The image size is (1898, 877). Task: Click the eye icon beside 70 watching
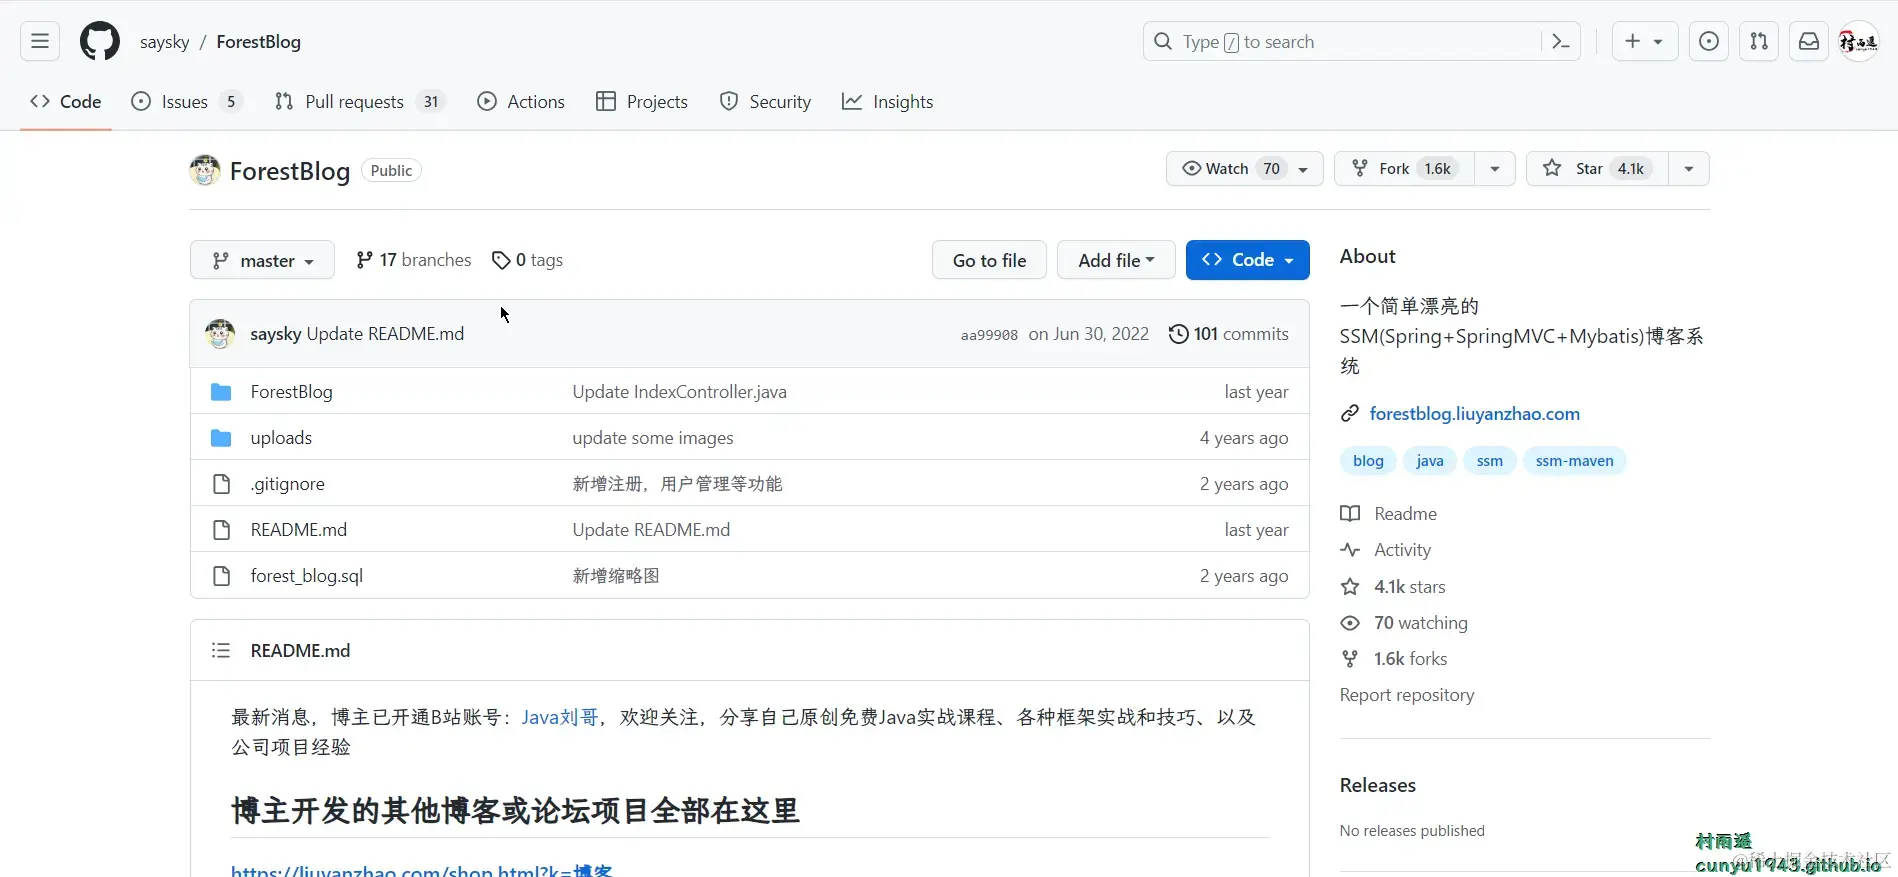click(x=1350, y=623)
